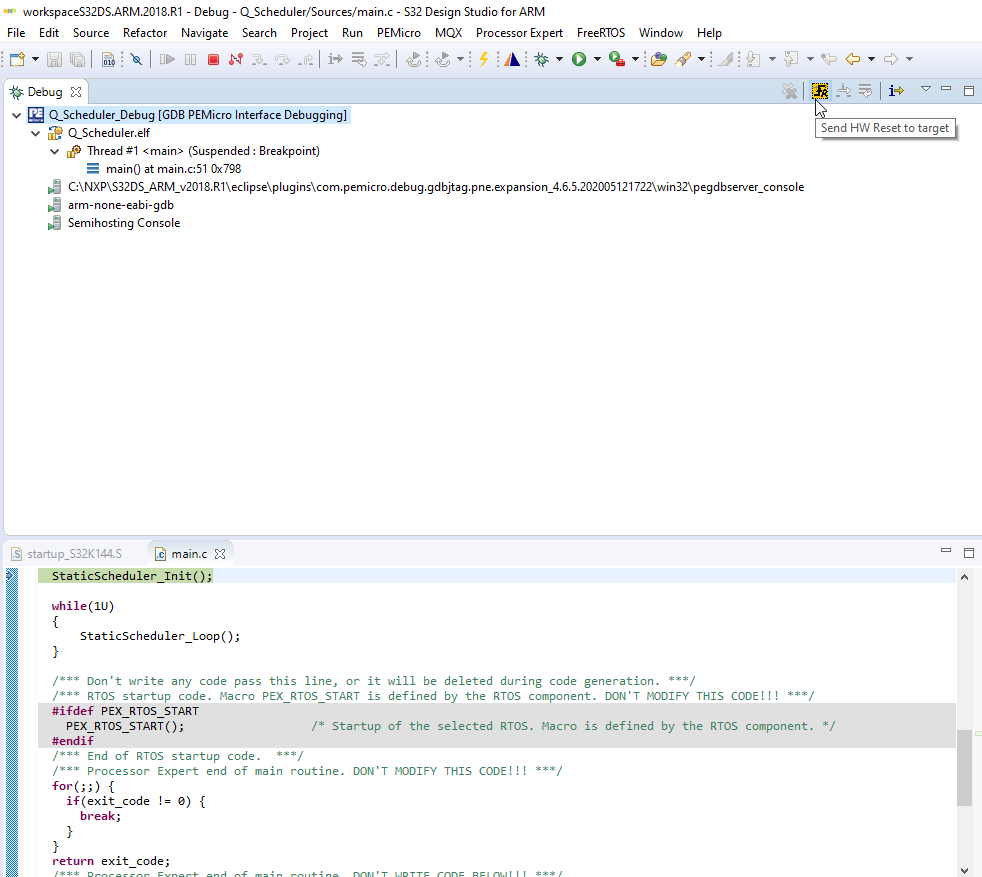Open the PEMicro menu

click(398, 33)
